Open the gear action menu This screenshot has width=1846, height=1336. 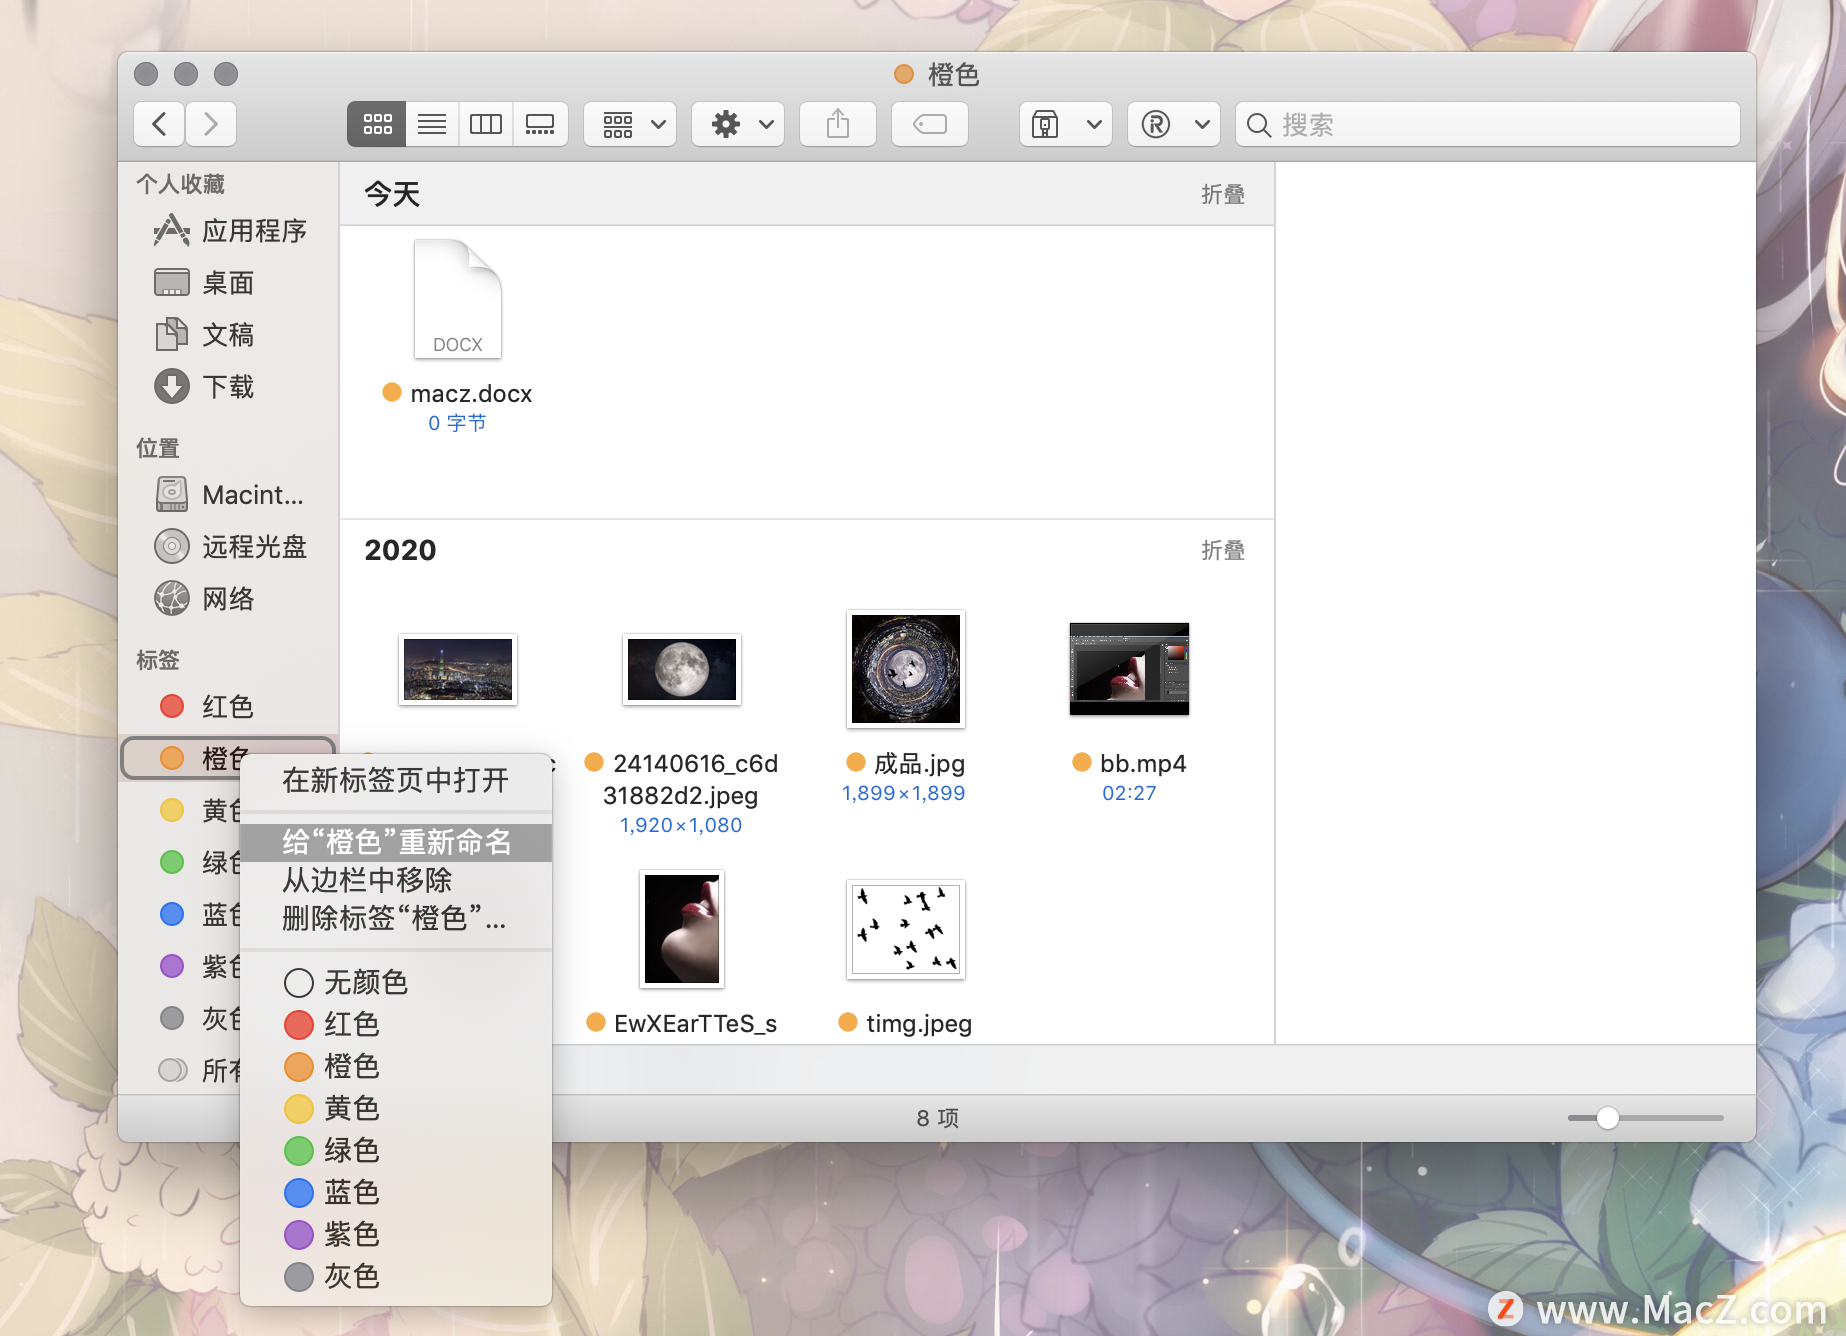pyautogui.click(x=739, y=124)
